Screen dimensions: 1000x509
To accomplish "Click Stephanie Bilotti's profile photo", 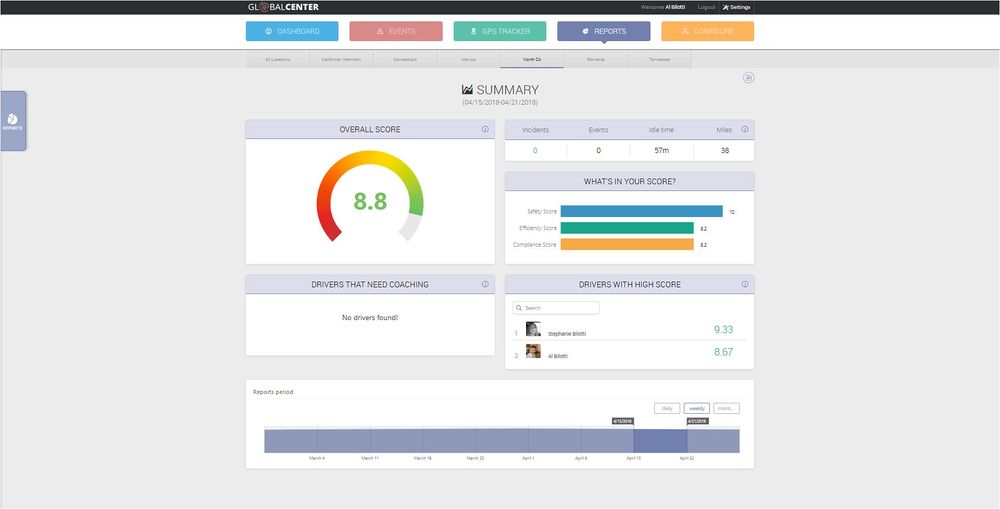I will pyautogui.click(x=533, y=329).
